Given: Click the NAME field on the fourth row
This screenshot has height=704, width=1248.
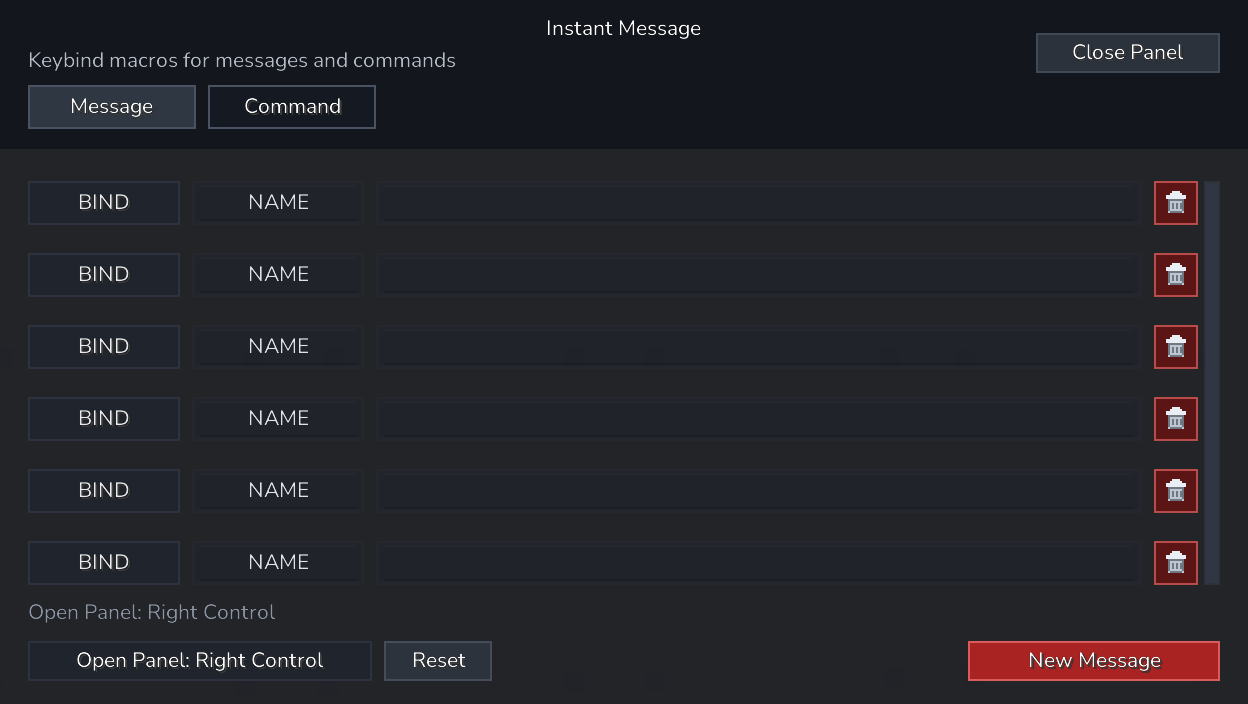Looking at the screenshot, I should pyautogui.click(x=278, y=419).
